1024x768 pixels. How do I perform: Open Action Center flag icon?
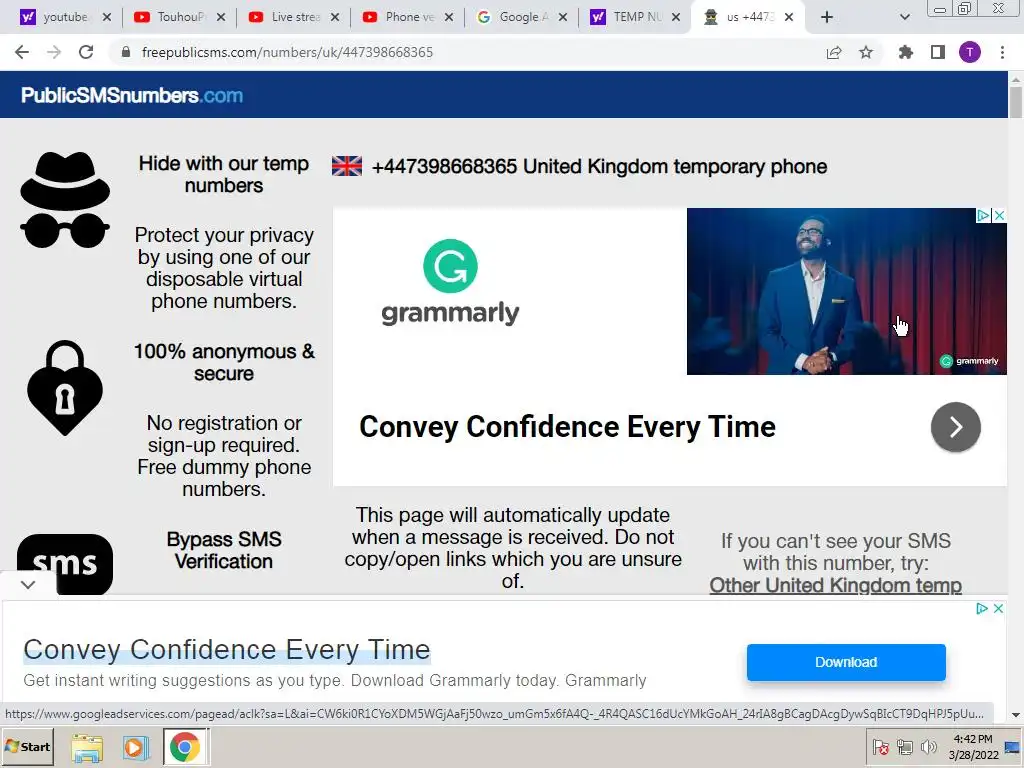880,747
